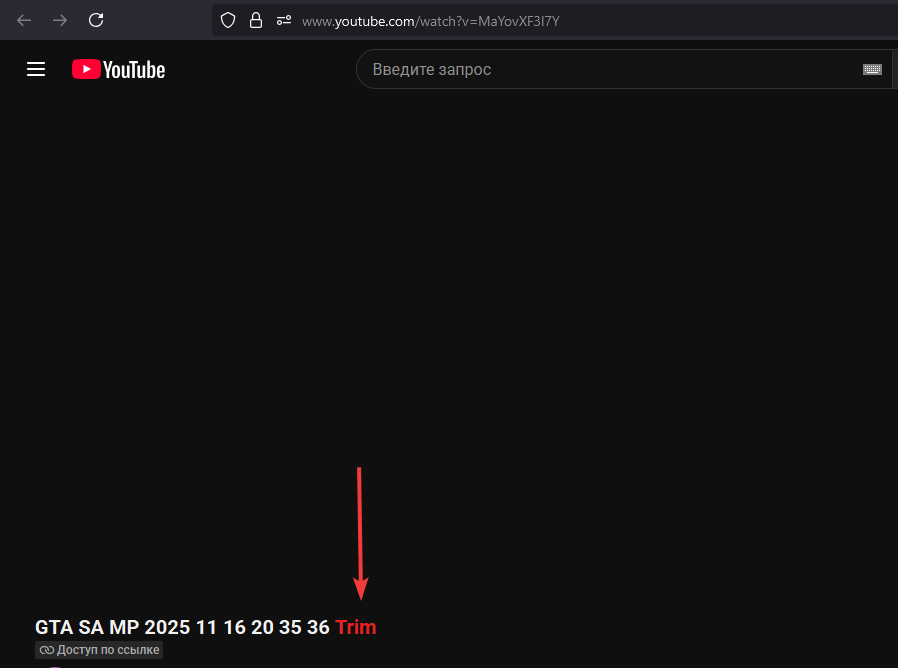This screenshot has height=668, width=898.
Task: Click the red 'Trim' word in title
Action: click(x=355, y=627)
